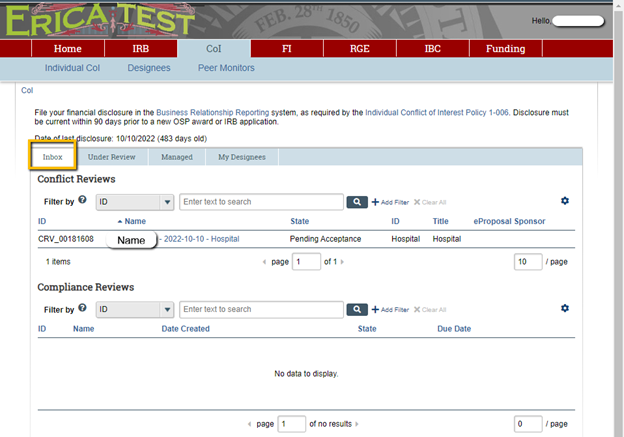Sort Compliance Reviews by Date Created
The image size is (624, 437).
coord(185,329)
